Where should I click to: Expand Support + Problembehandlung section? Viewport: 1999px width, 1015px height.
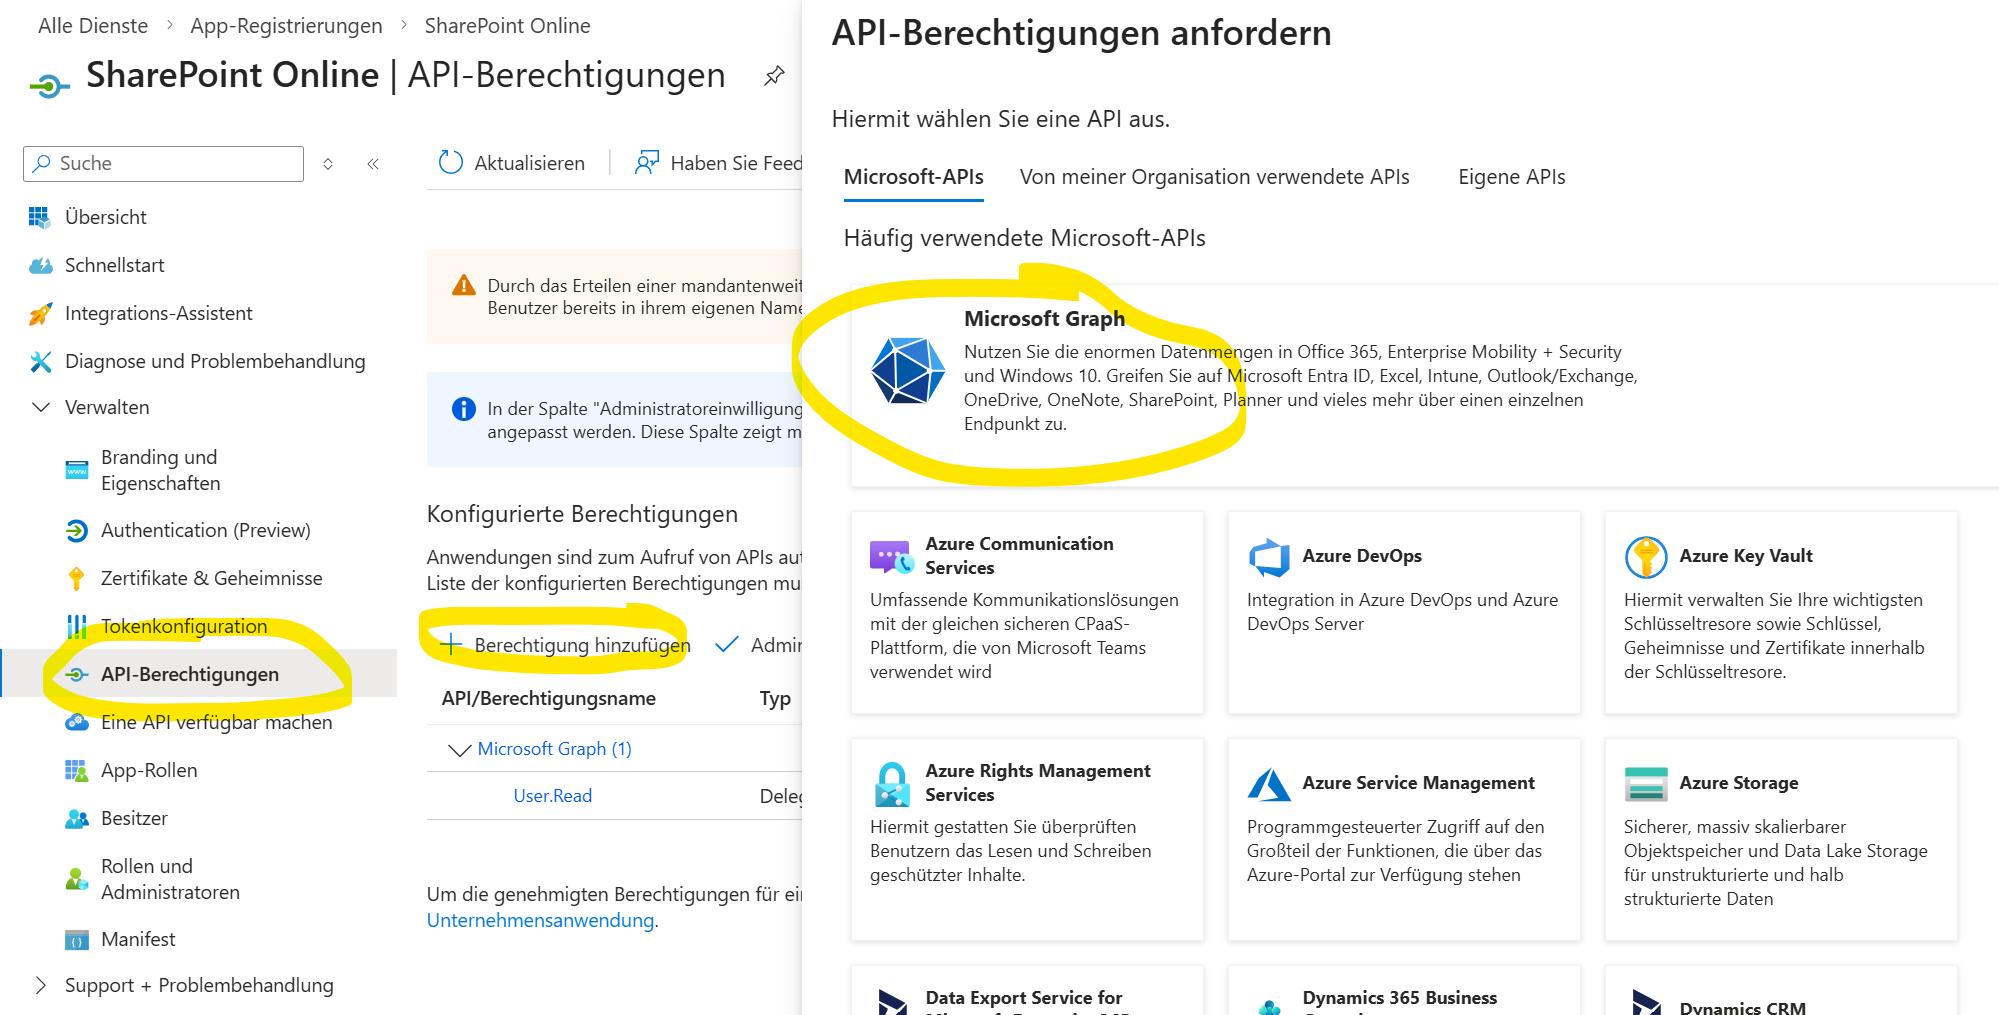(x=41, y=985)
